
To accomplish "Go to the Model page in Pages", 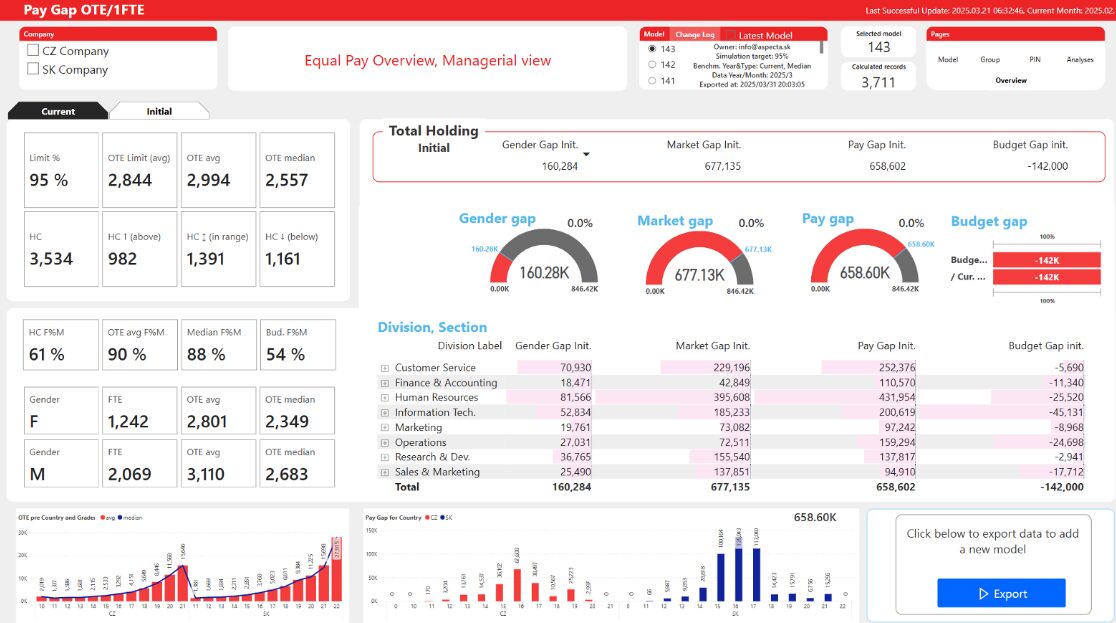I will (x=947, y=60).
